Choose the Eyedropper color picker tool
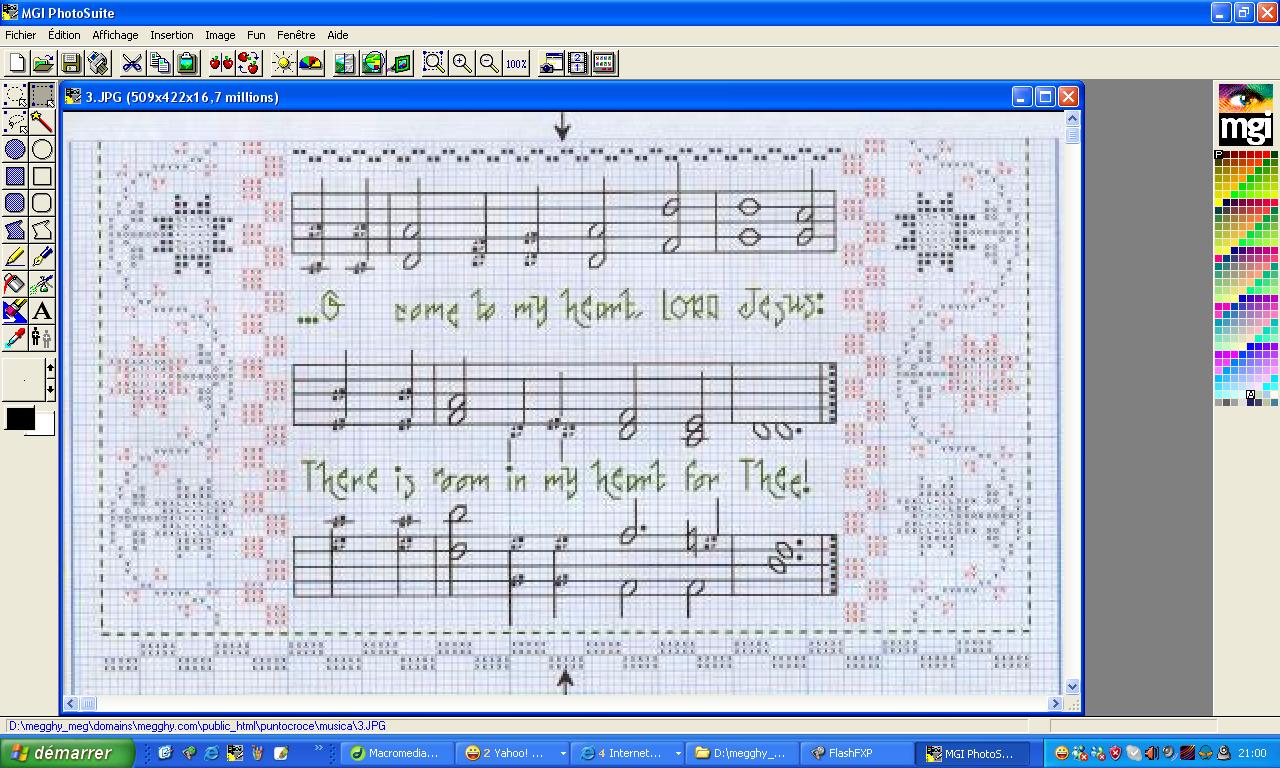Image resolution: width=1280 pixels, height=768 pixels. (15, 338)
